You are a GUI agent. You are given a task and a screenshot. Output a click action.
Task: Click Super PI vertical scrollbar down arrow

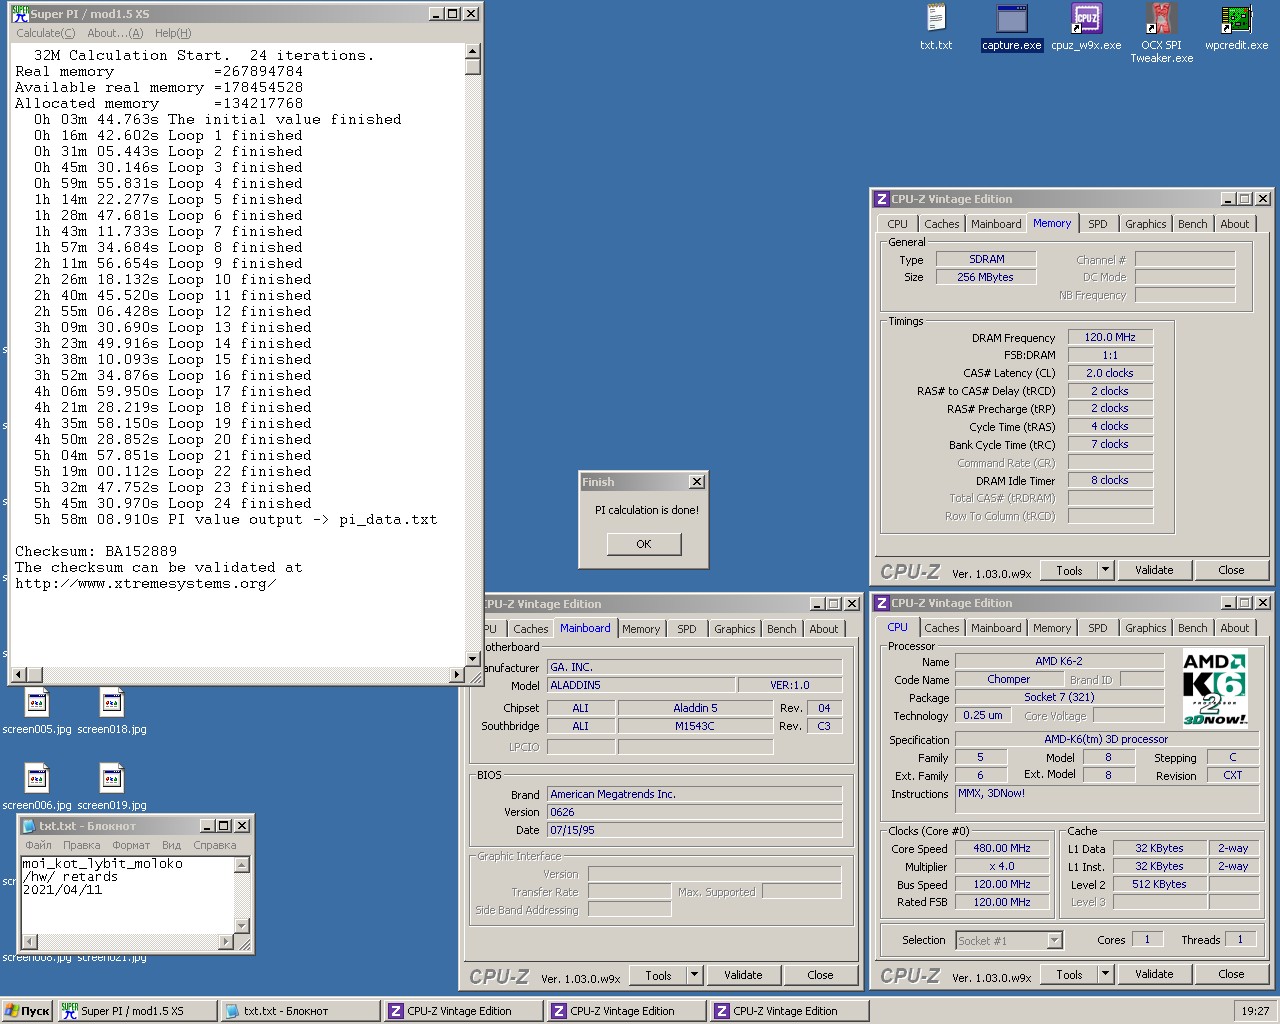click(473, 659)
